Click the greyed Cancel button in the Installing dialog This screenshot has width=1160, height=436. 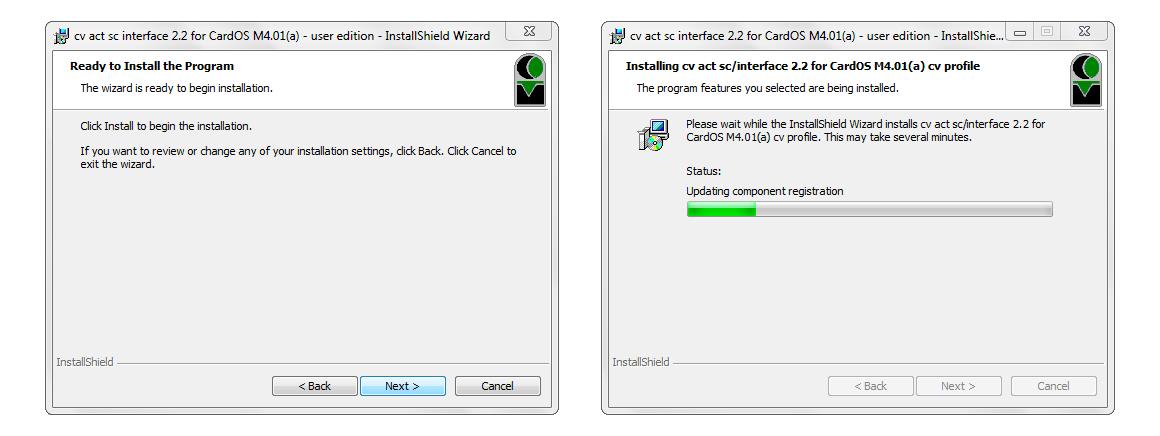[1053, 386]
